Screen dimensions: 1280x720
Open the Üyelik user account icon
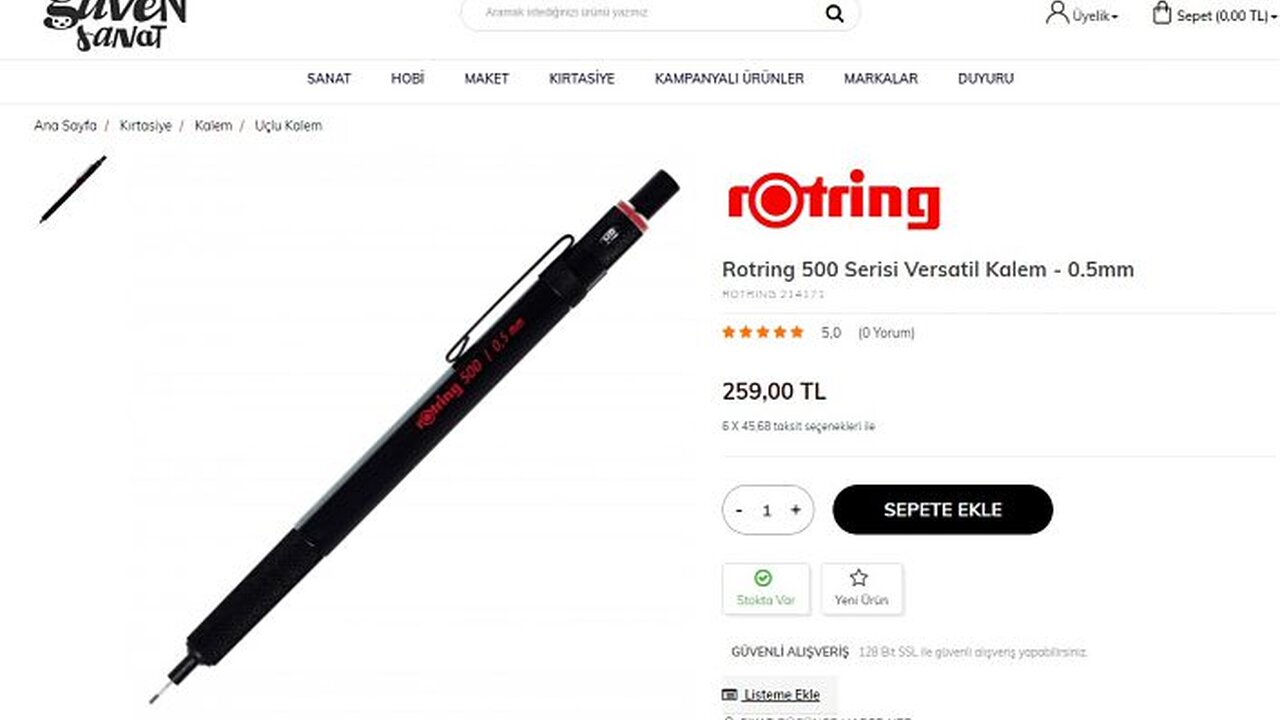tap(1057, 13)
